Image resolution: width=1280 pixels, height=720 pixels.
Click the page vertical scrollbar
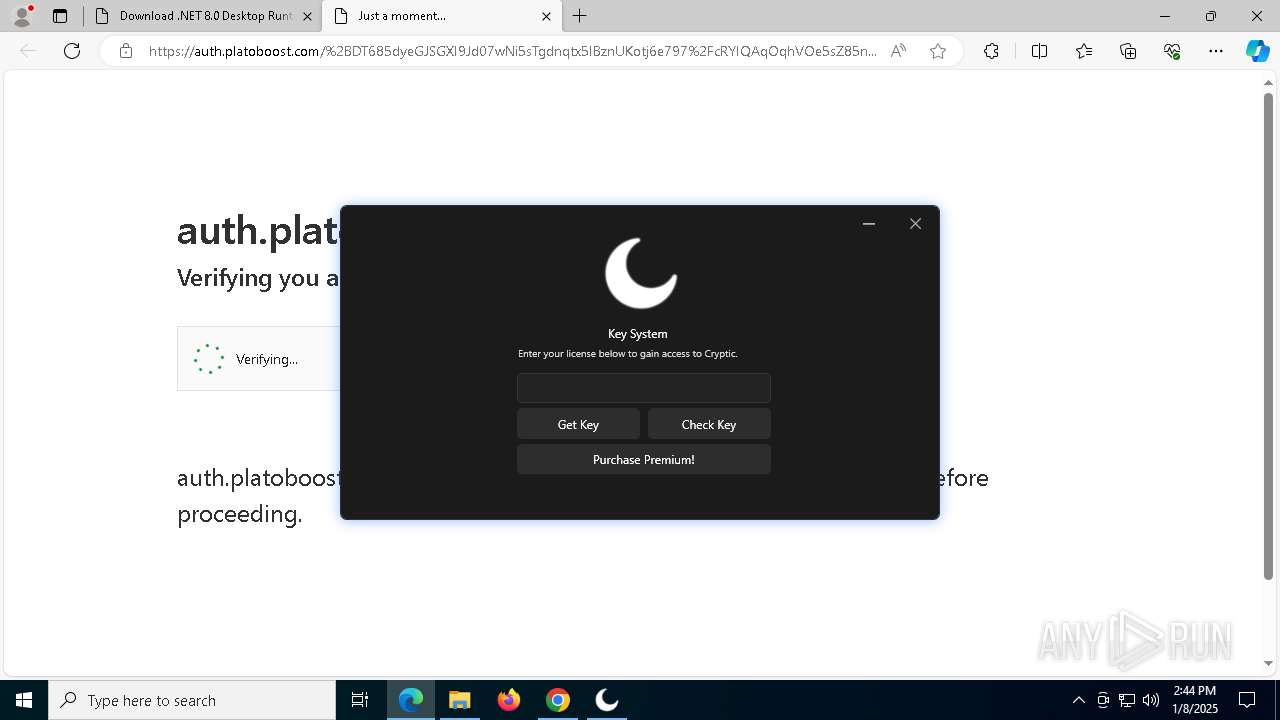[1268, 335]
